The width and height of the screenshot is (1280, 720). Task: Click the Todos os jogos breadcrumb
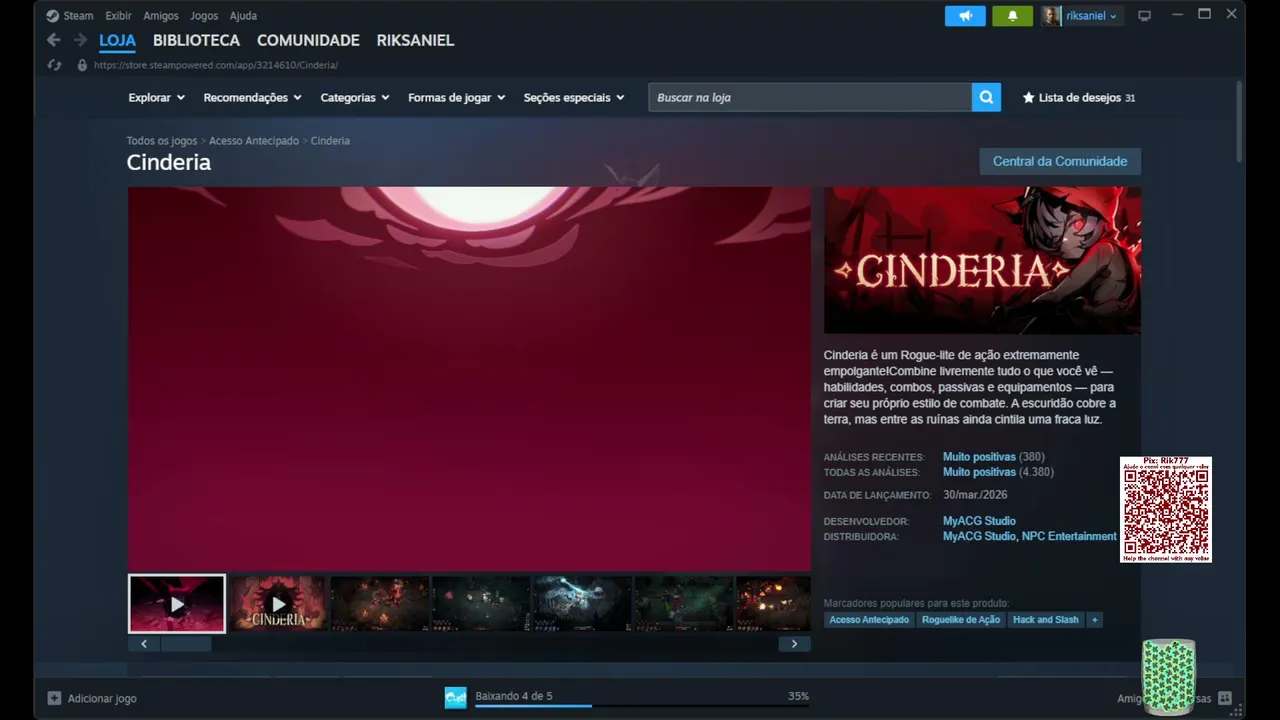click(x=162, y=141)
